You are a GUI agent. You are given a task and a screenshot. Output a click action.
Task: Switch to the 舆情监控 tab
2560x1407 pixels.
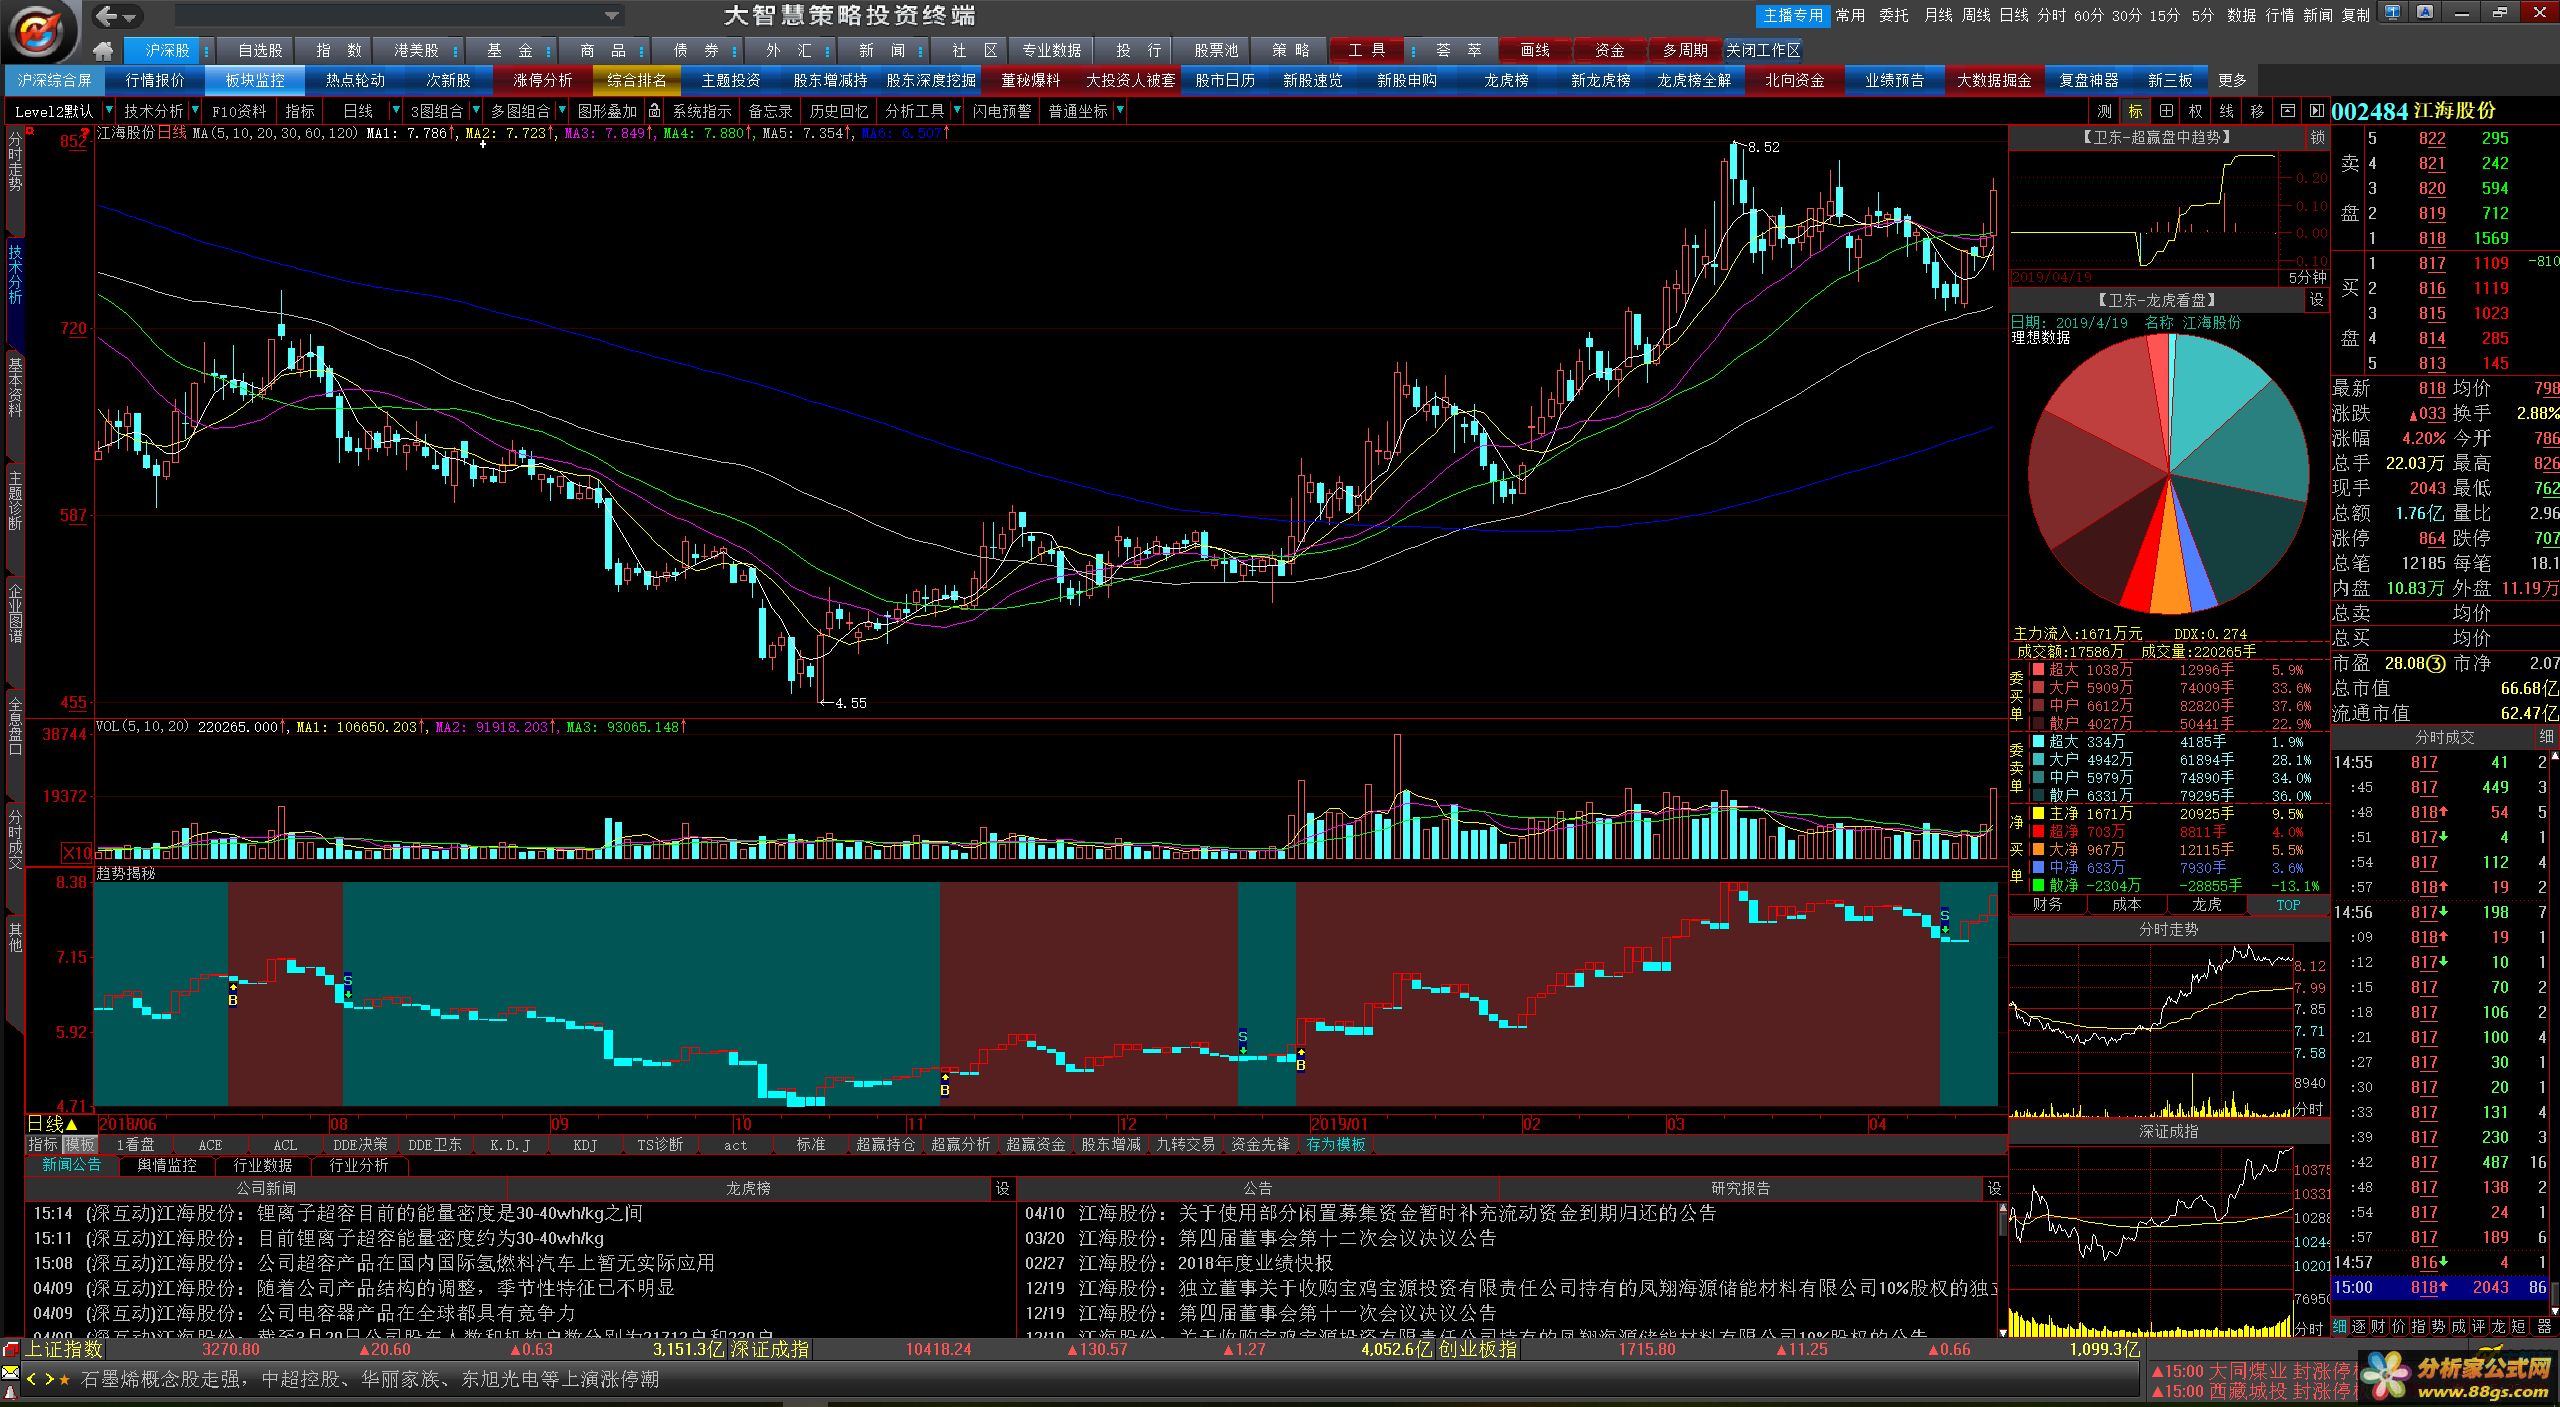167,1165
